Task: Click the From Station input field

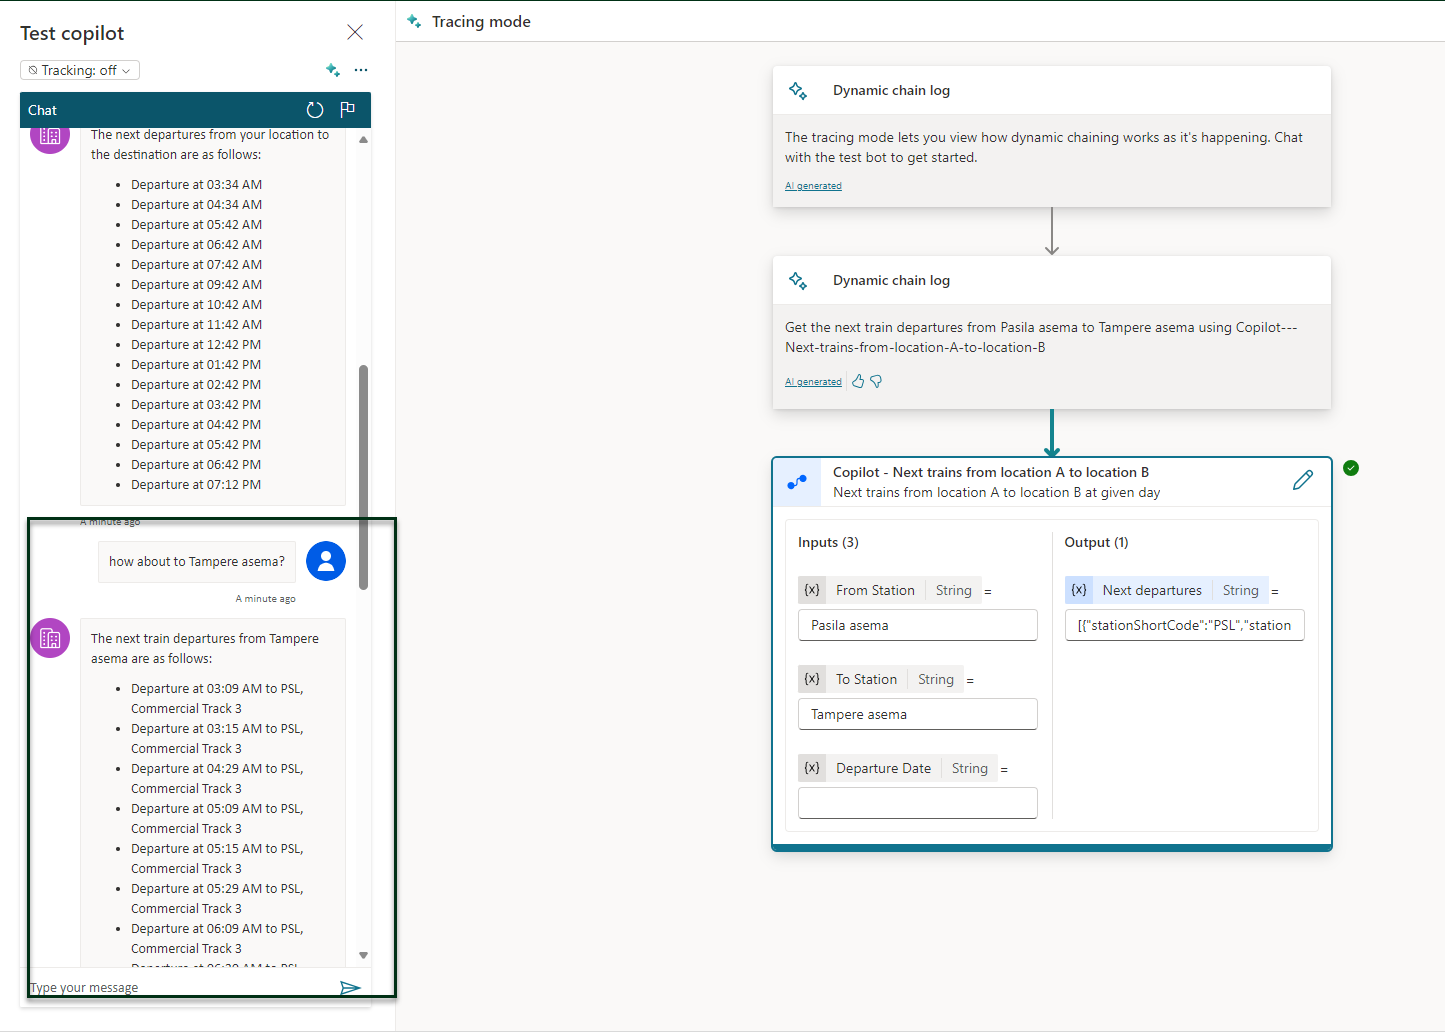Action: tap(917, 625)
